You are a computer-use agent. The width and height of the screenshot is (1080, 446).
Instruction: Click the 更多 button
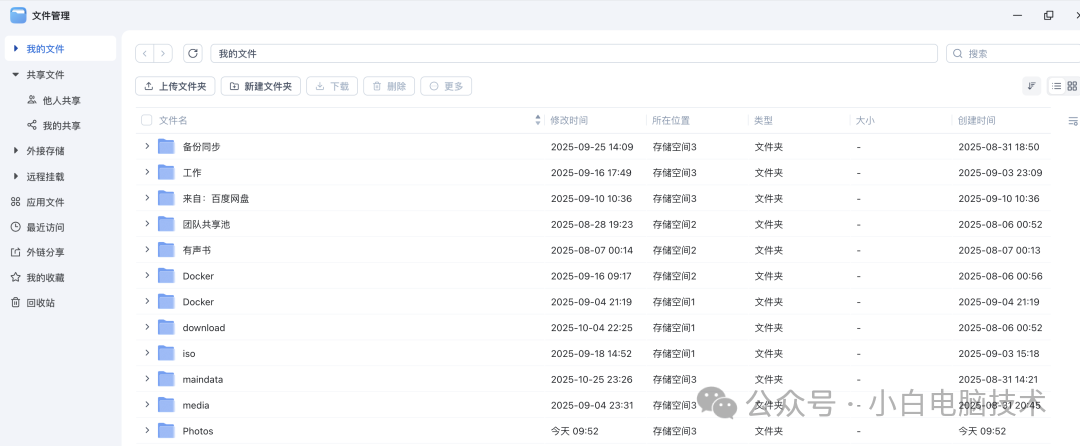click(x=446, y=86)
